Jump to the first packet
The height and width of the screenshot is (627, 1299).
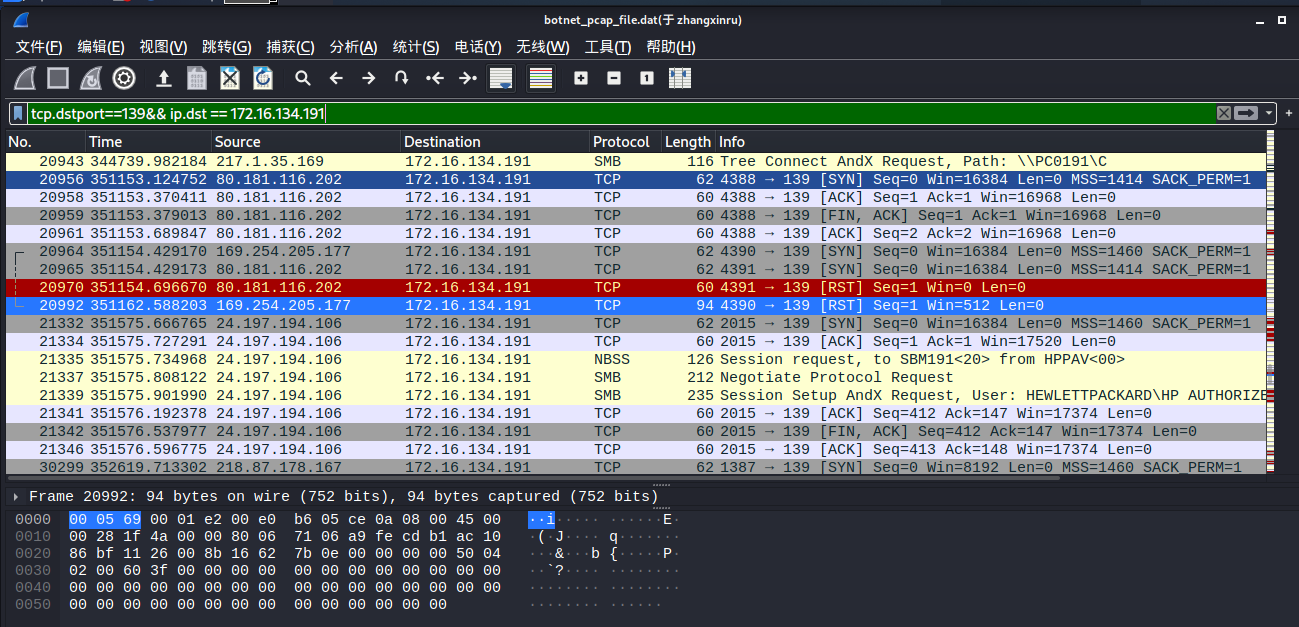[435, 78]
